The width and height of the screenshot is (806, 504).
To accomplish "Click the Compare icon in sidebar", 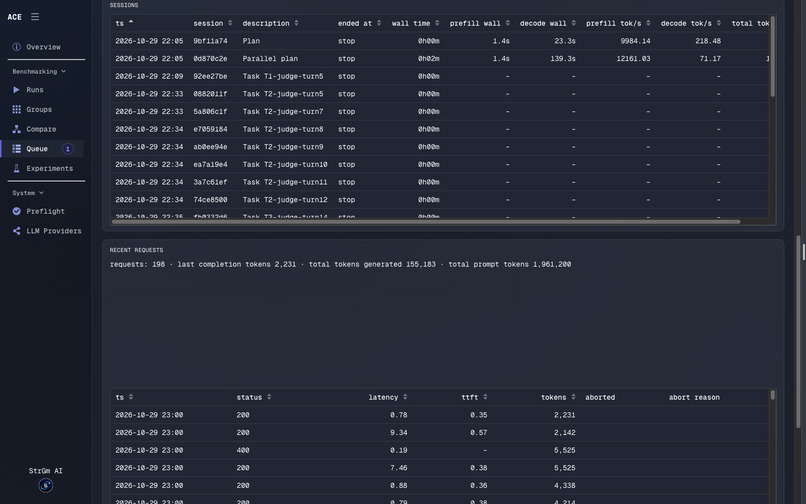I will 16,129.
